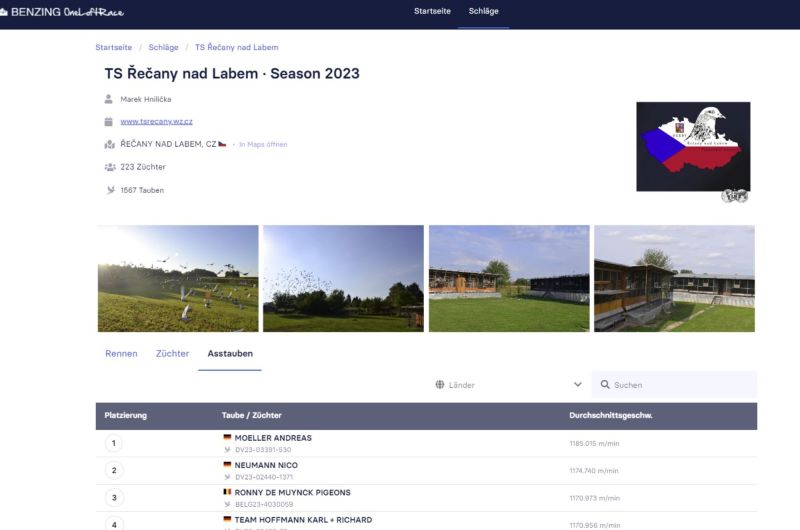Open Startseite in top navigation
This screenshot has width=800, height=530.
click(x=432, y=11)
